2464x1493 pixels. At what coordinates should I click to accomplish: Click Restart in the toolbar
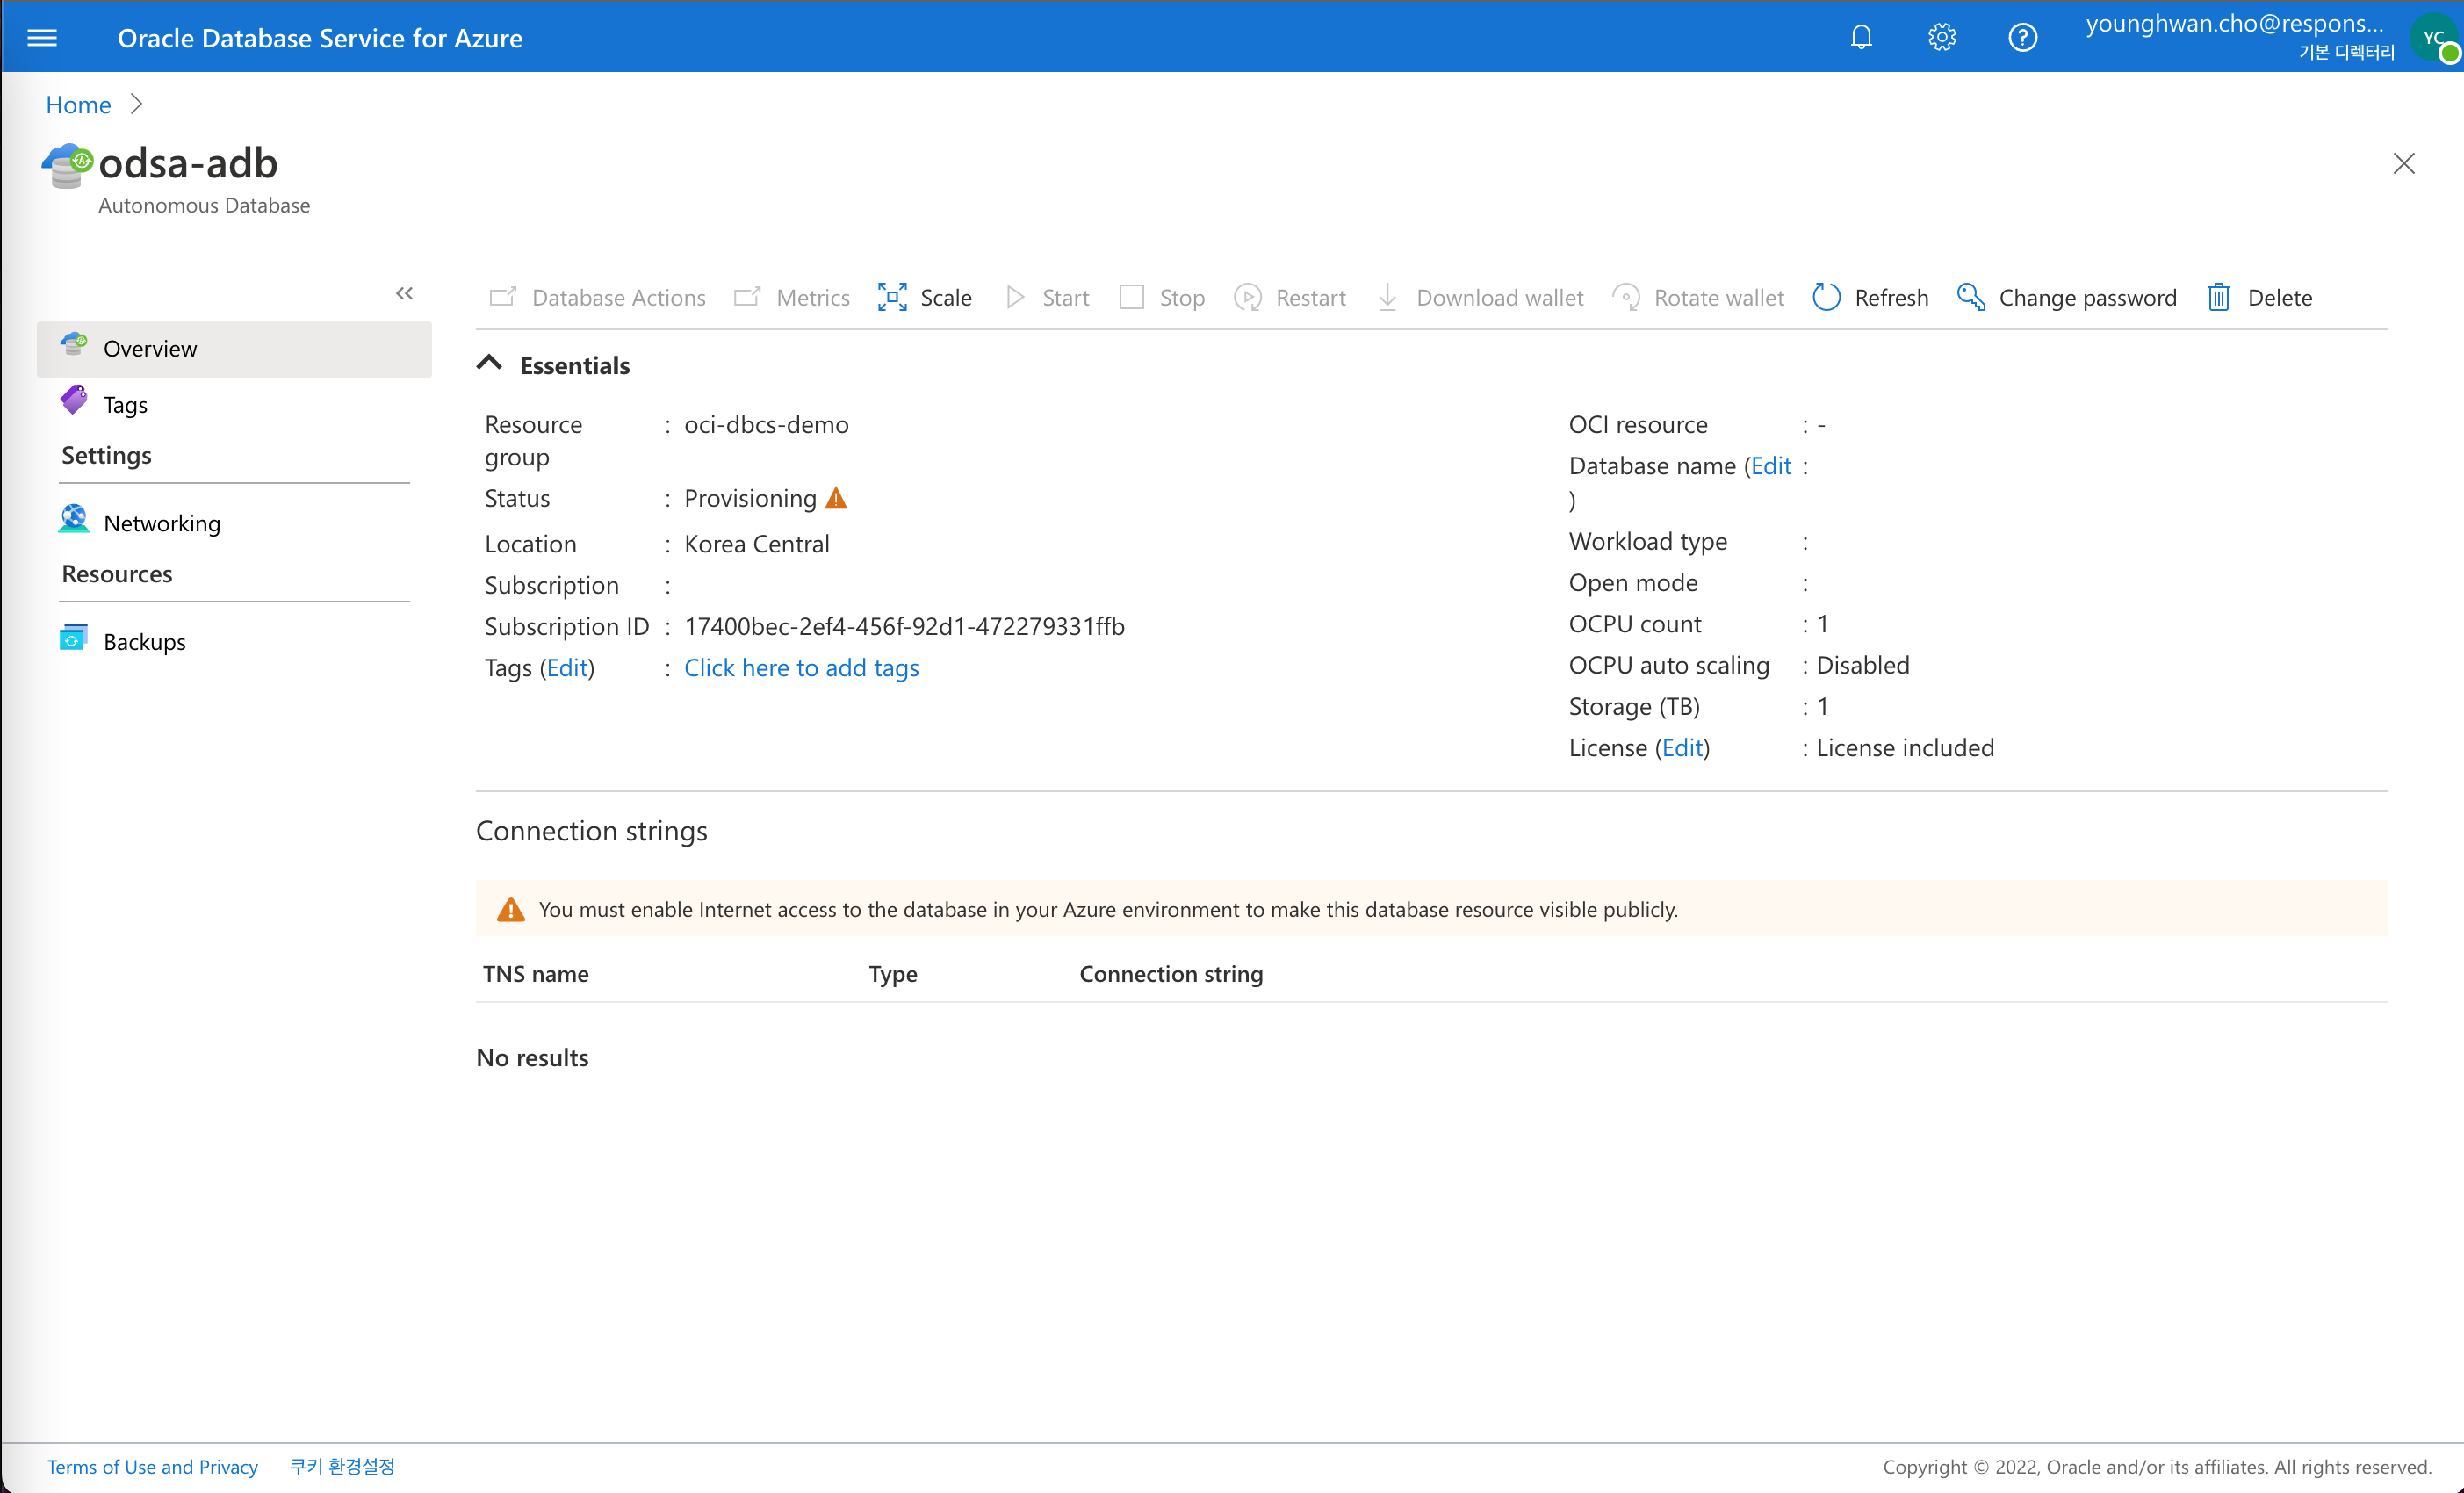click(x=1290, y=297)
